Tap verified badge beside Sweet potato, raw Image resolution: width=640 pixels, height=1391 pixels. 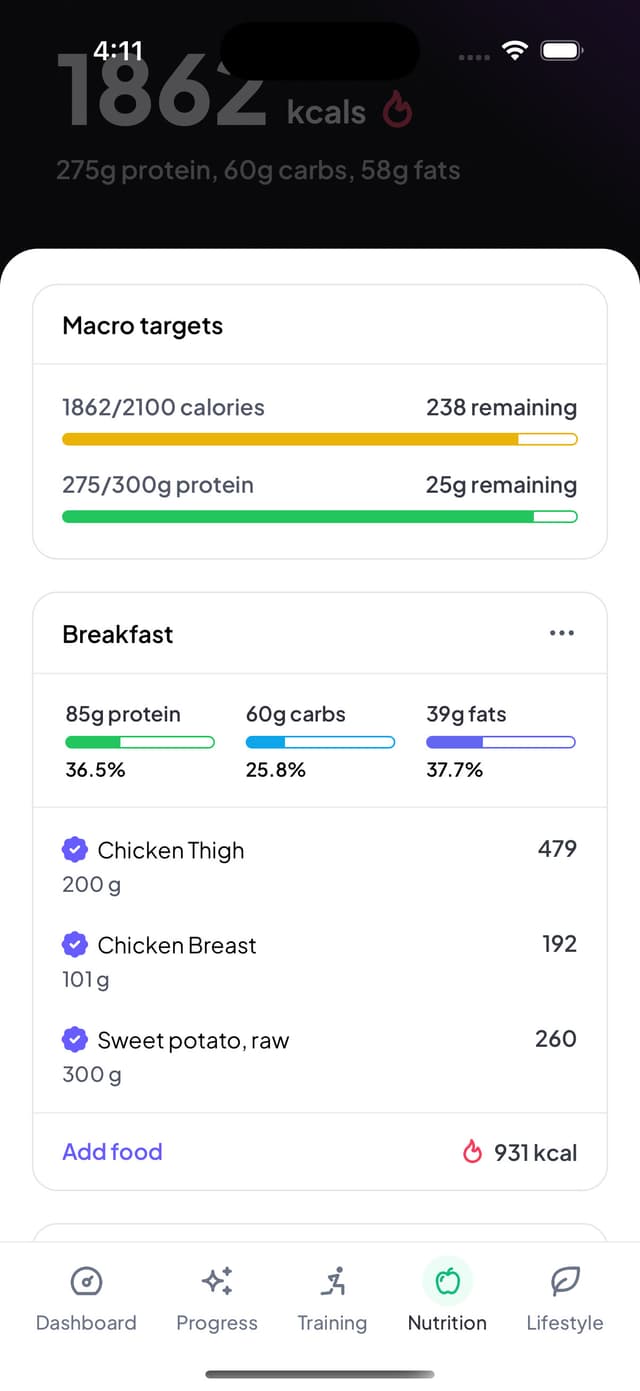pyautogui.click(x=75, y=1040)
